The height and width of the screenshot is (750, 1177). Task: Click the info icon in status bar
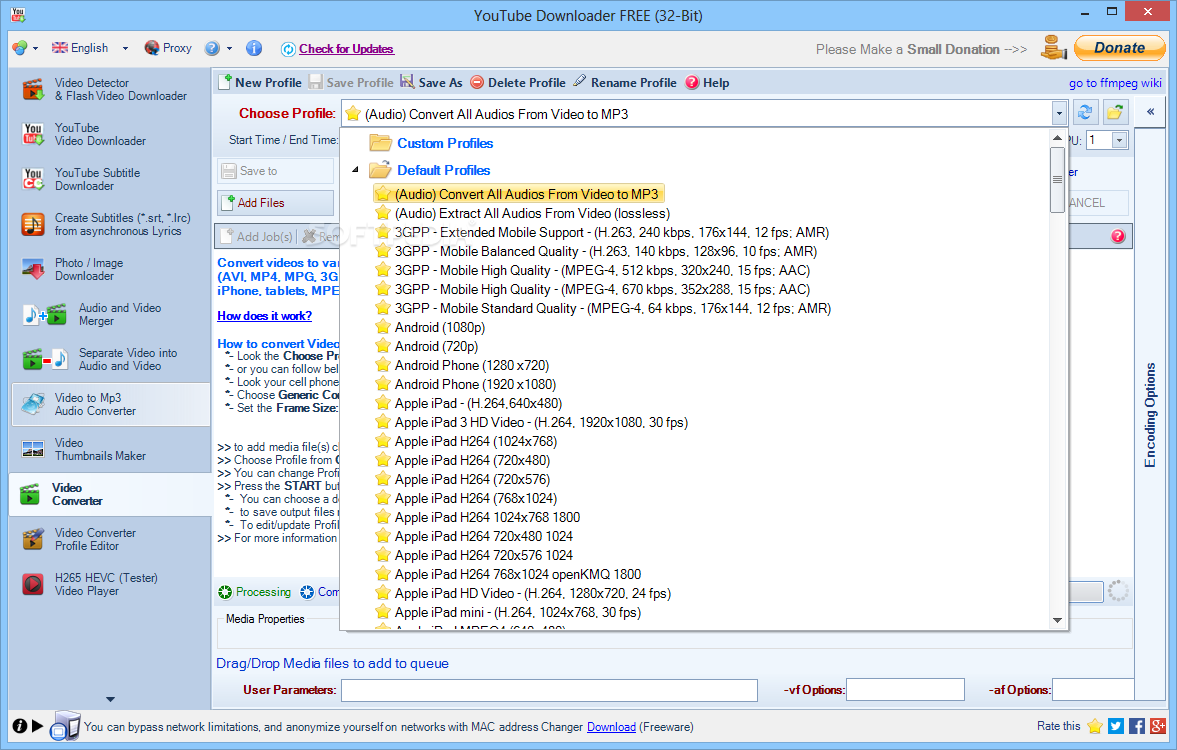[x=20, y=726]
